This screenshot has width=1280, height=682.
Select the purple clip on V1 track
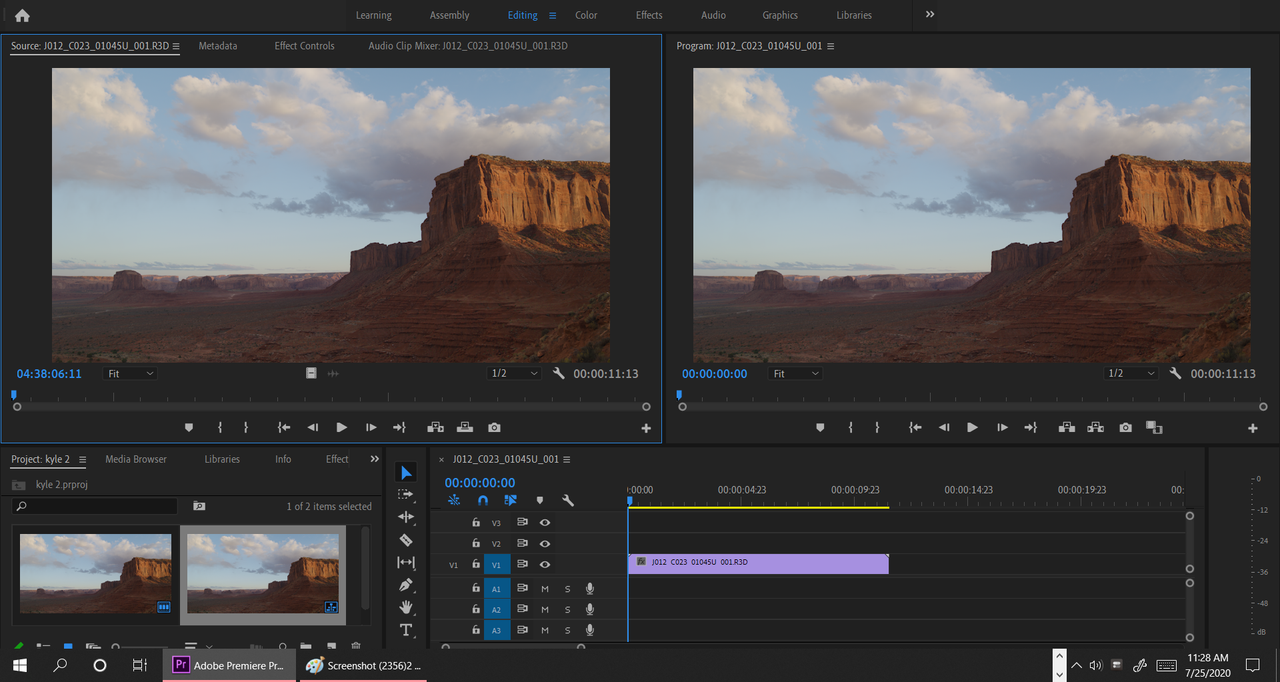point(758,563)
